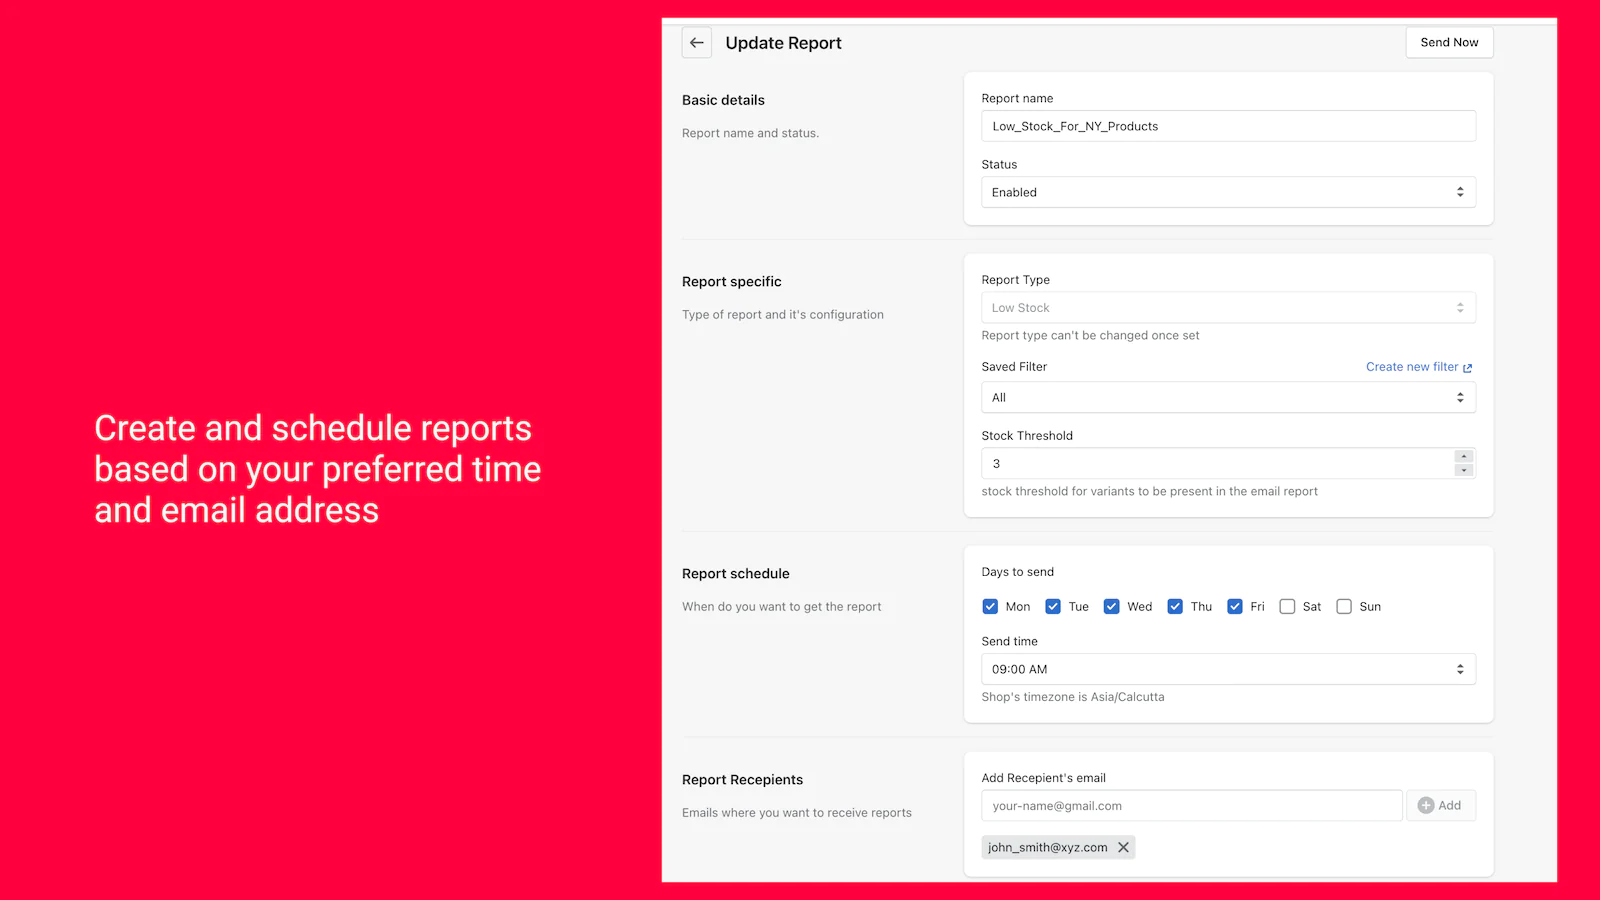
Task: Focus the Add Recepient's email input
Action: tap(1191, 806)
